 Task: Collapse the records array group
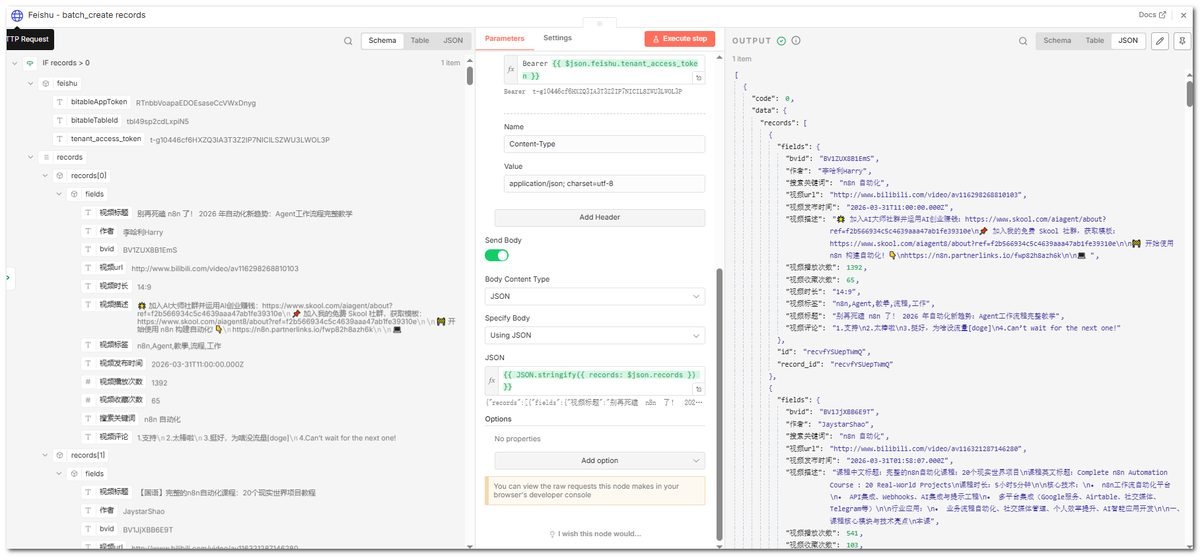(x=30, y=157)
